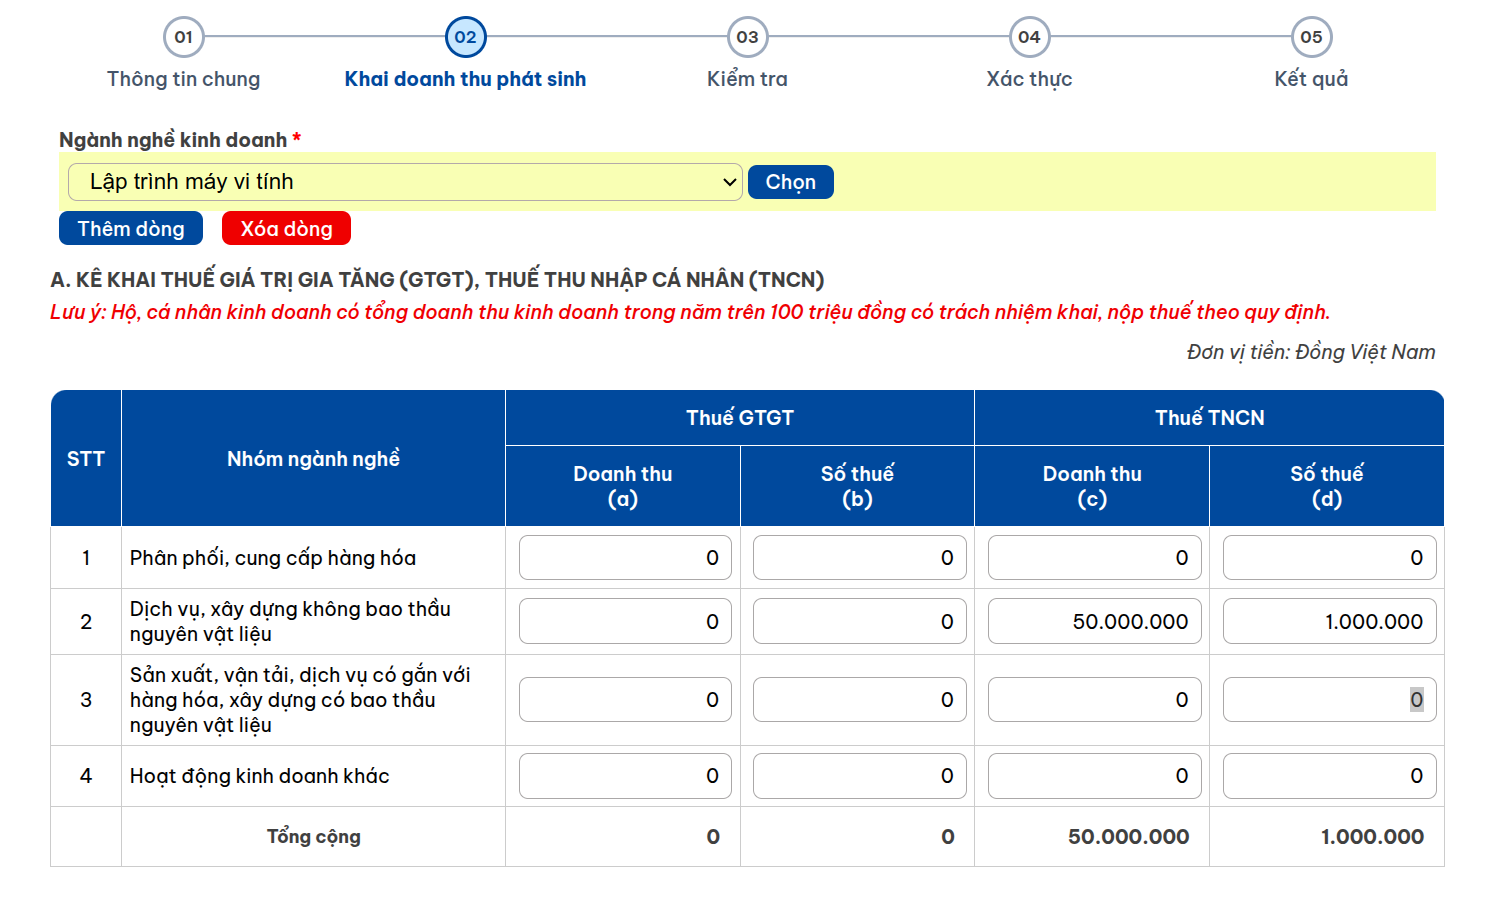Click step 01 circle Thông tin chung
This screenshot has width=1489, height=910.
pos(183,38)
